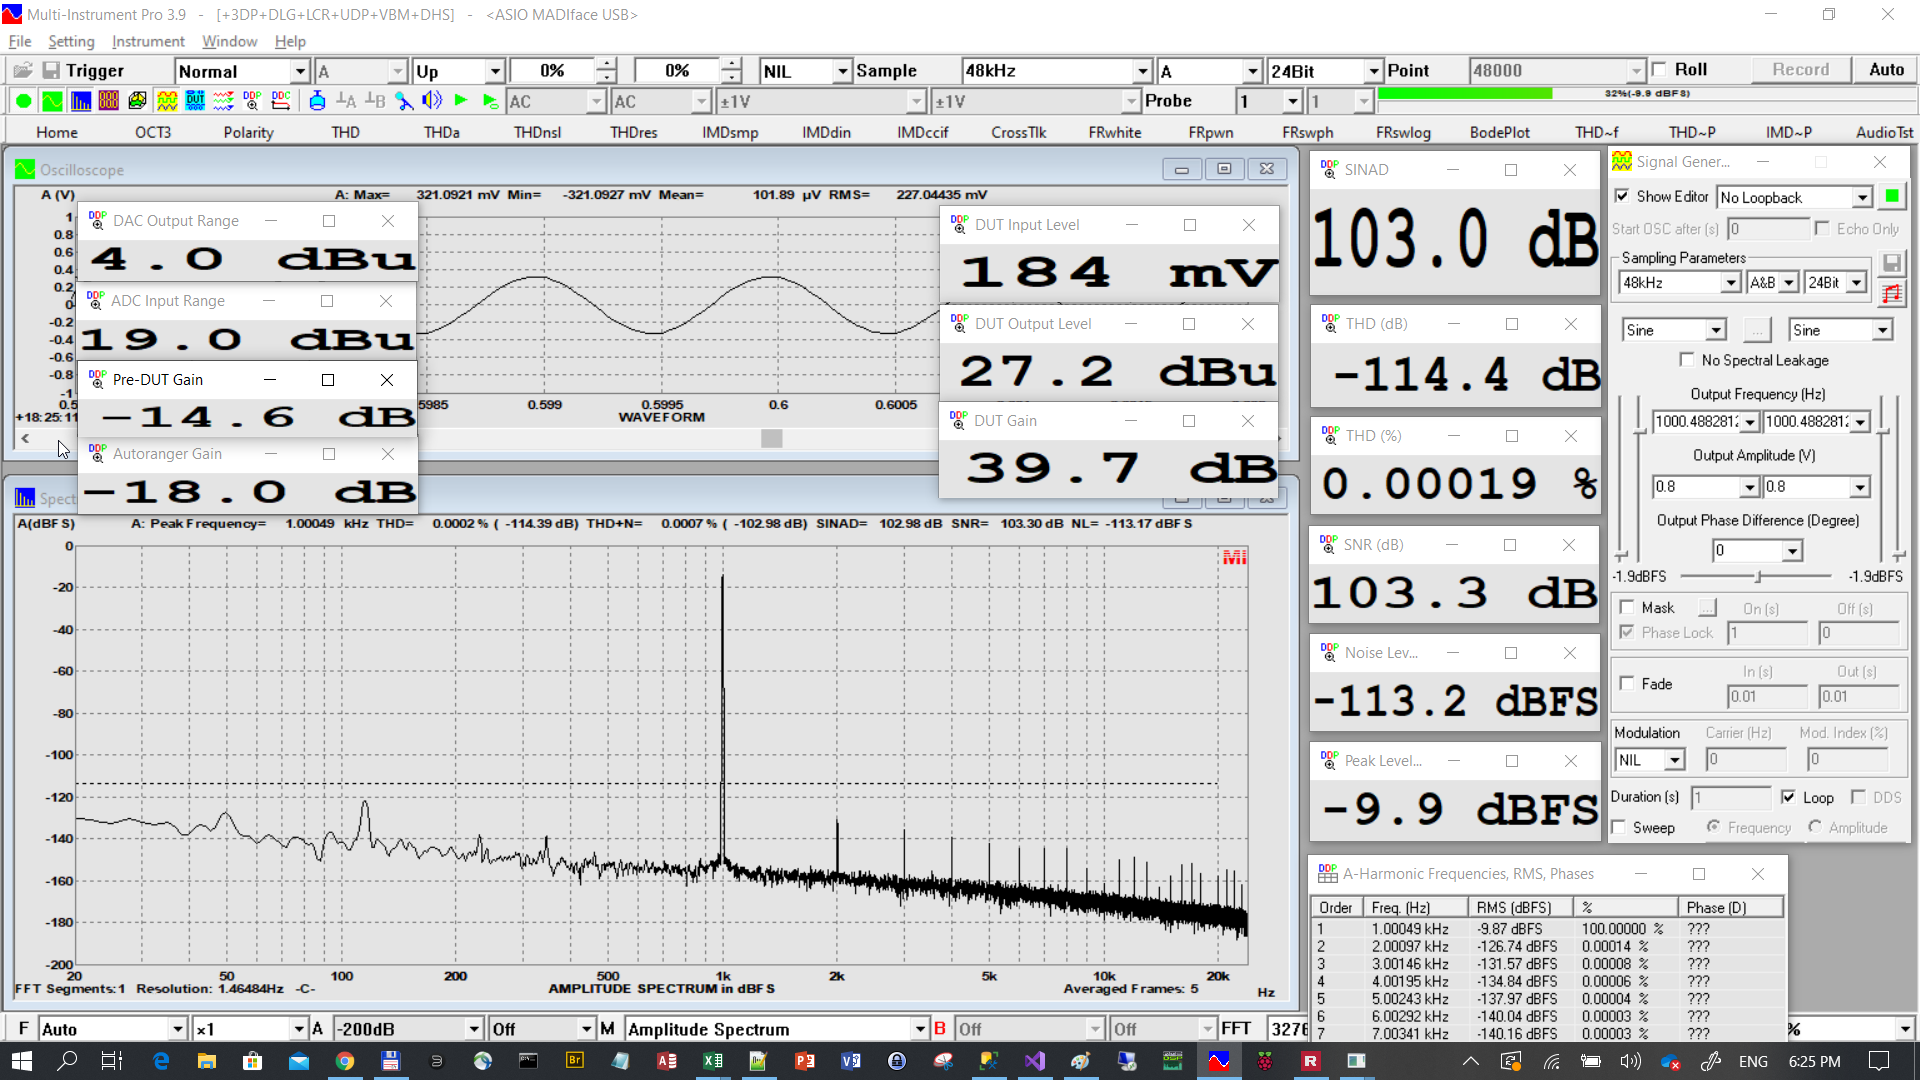Click the ellipsis button between Sine dropdowns
Image resolution: width=1920 pixels, height=1080 pixels.
coord(1757,330)
